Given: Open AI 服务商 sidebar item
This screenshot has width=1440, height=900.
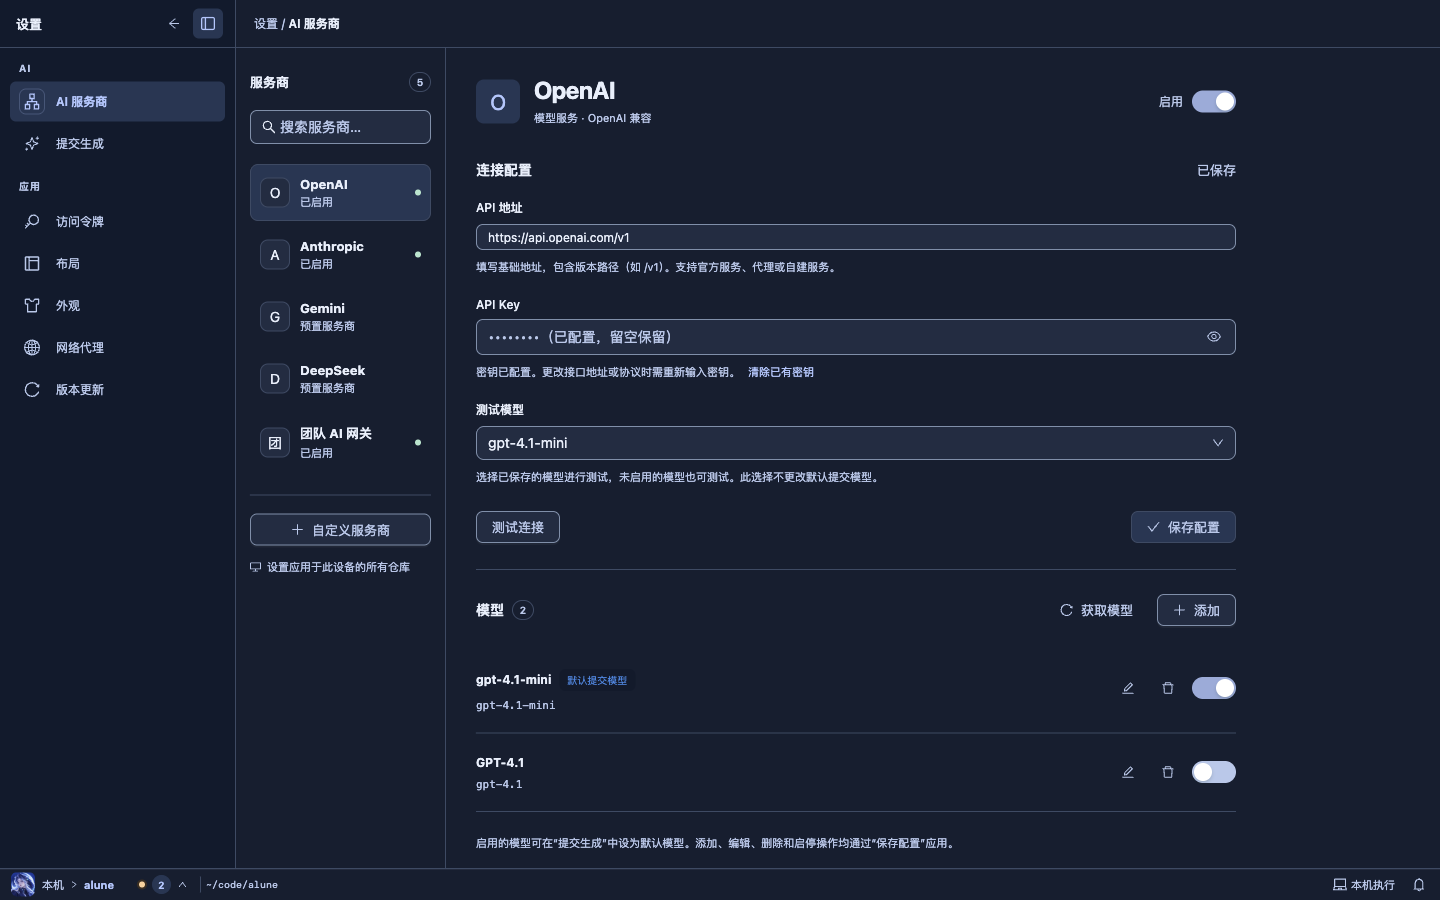Looking at the screenshot, I should tap(117, 101).
